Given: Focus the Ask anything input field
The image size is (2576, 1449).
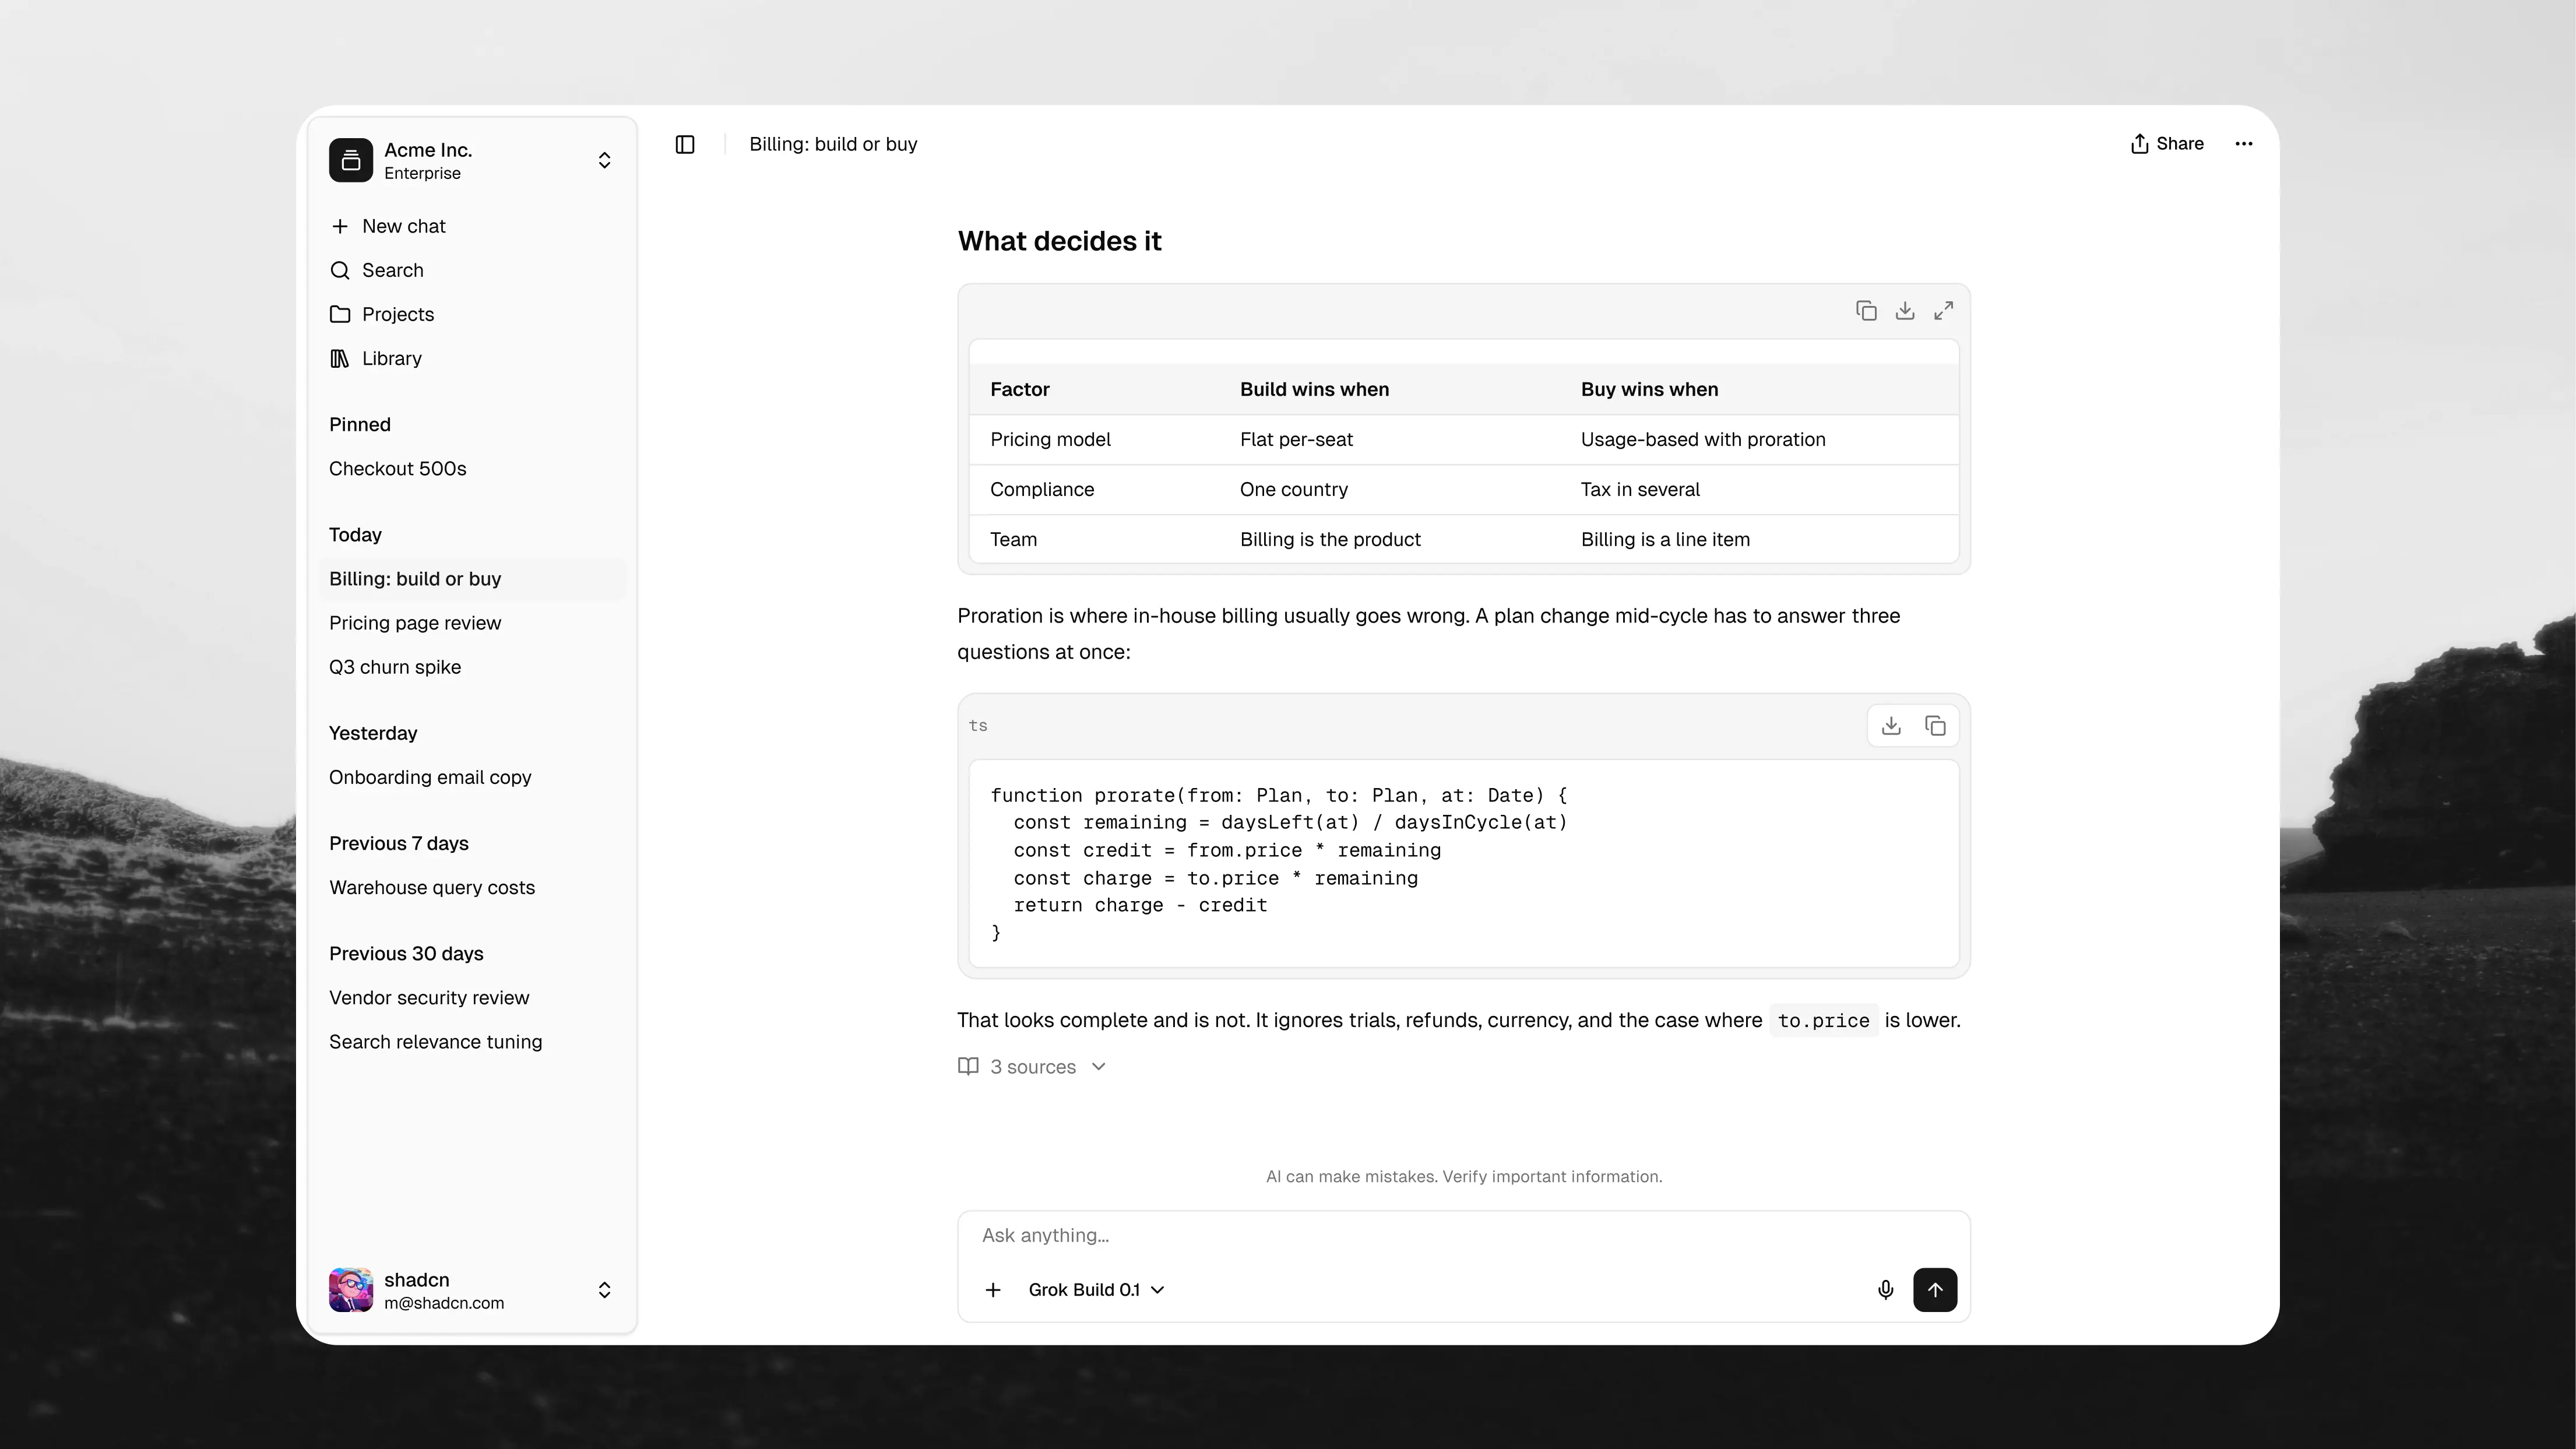Looking at the screenshot, I should click(x=1463, y=1236).
